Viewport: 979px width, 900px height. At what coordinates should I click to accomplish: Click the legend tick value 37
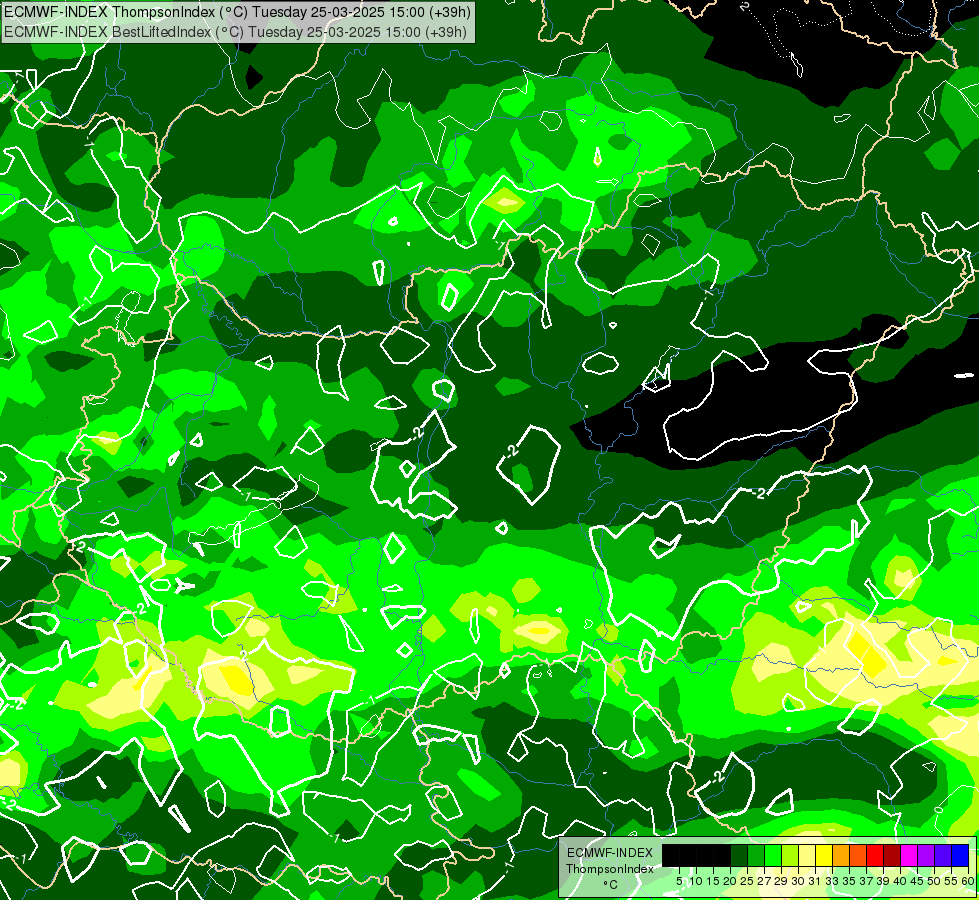867,881
